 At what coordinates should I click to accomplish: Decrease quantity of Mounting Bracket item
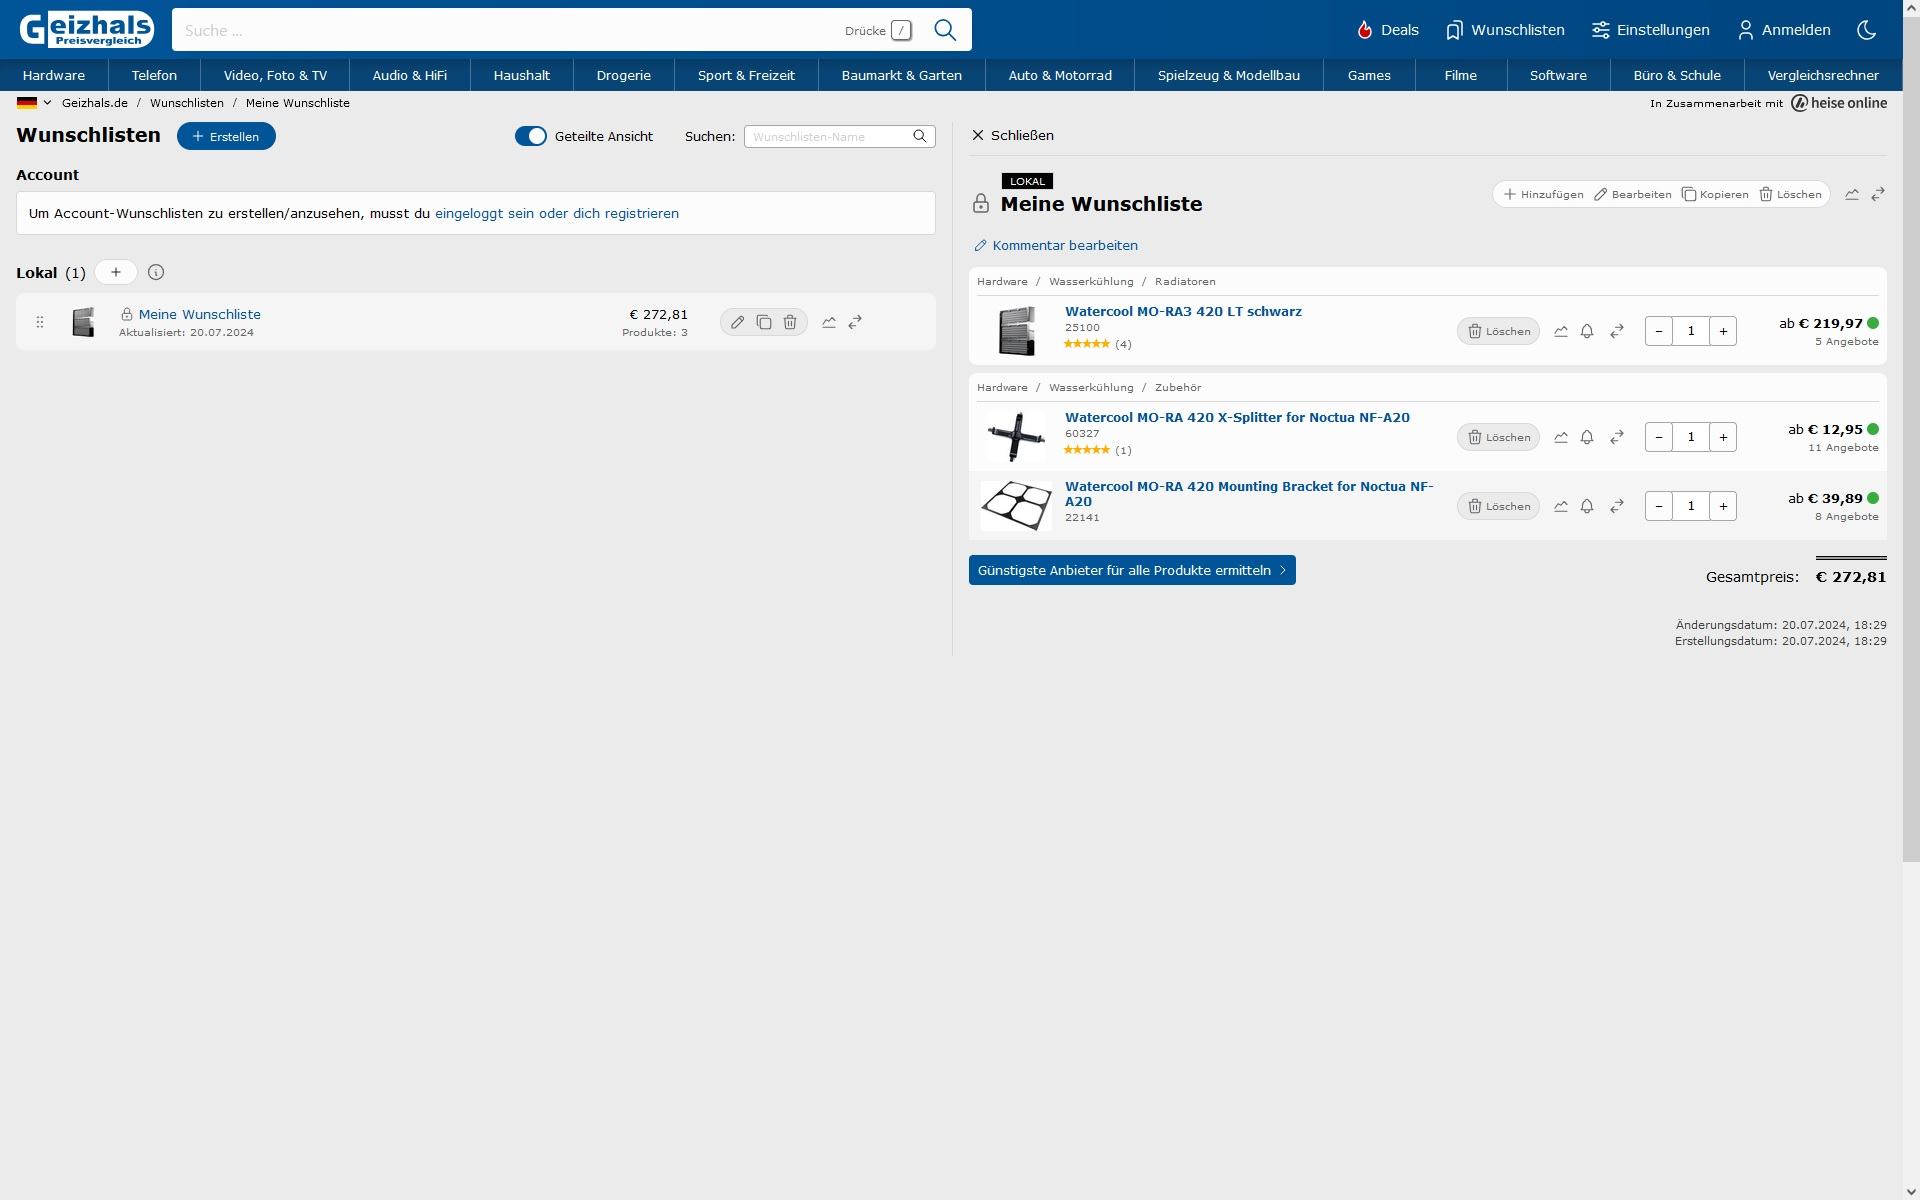coord(1659,506)
